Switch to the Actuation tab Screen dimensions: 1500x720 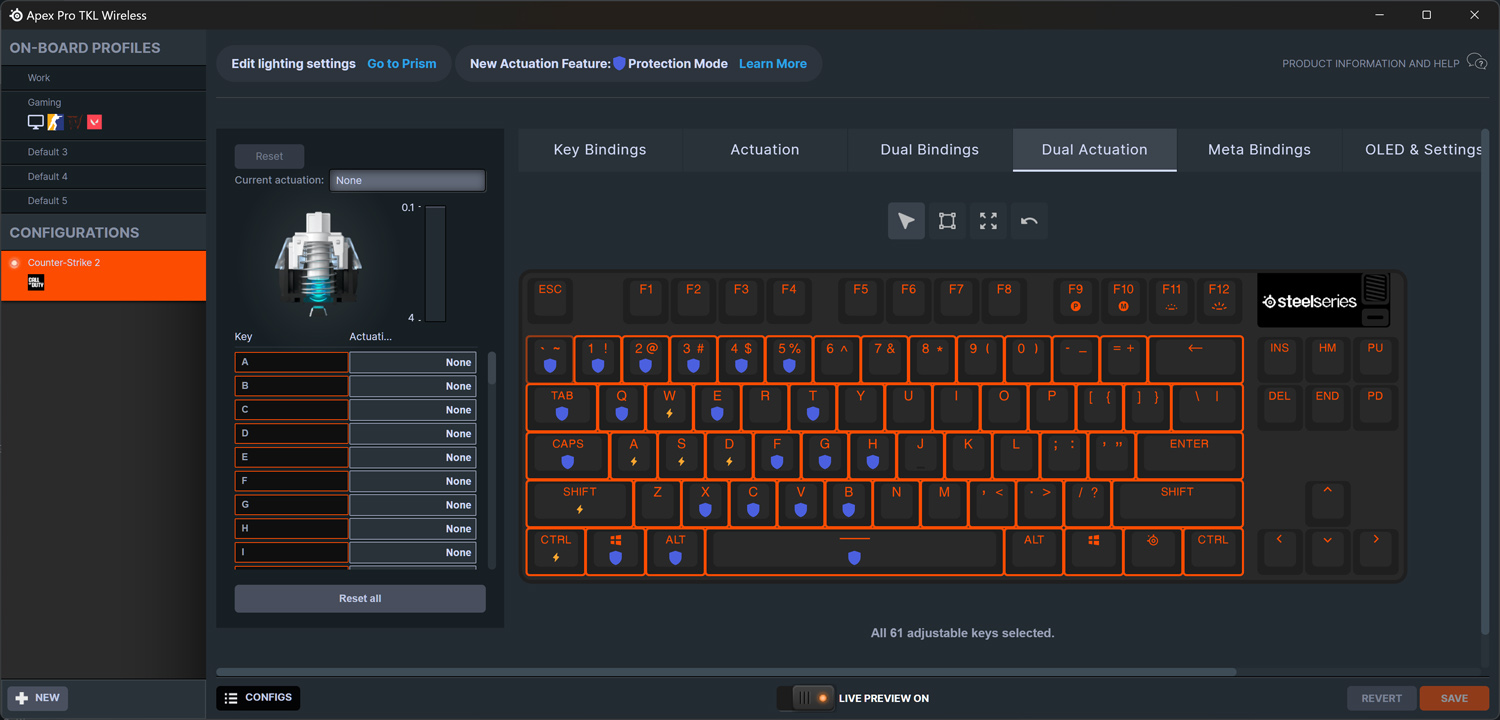point(765,150)
